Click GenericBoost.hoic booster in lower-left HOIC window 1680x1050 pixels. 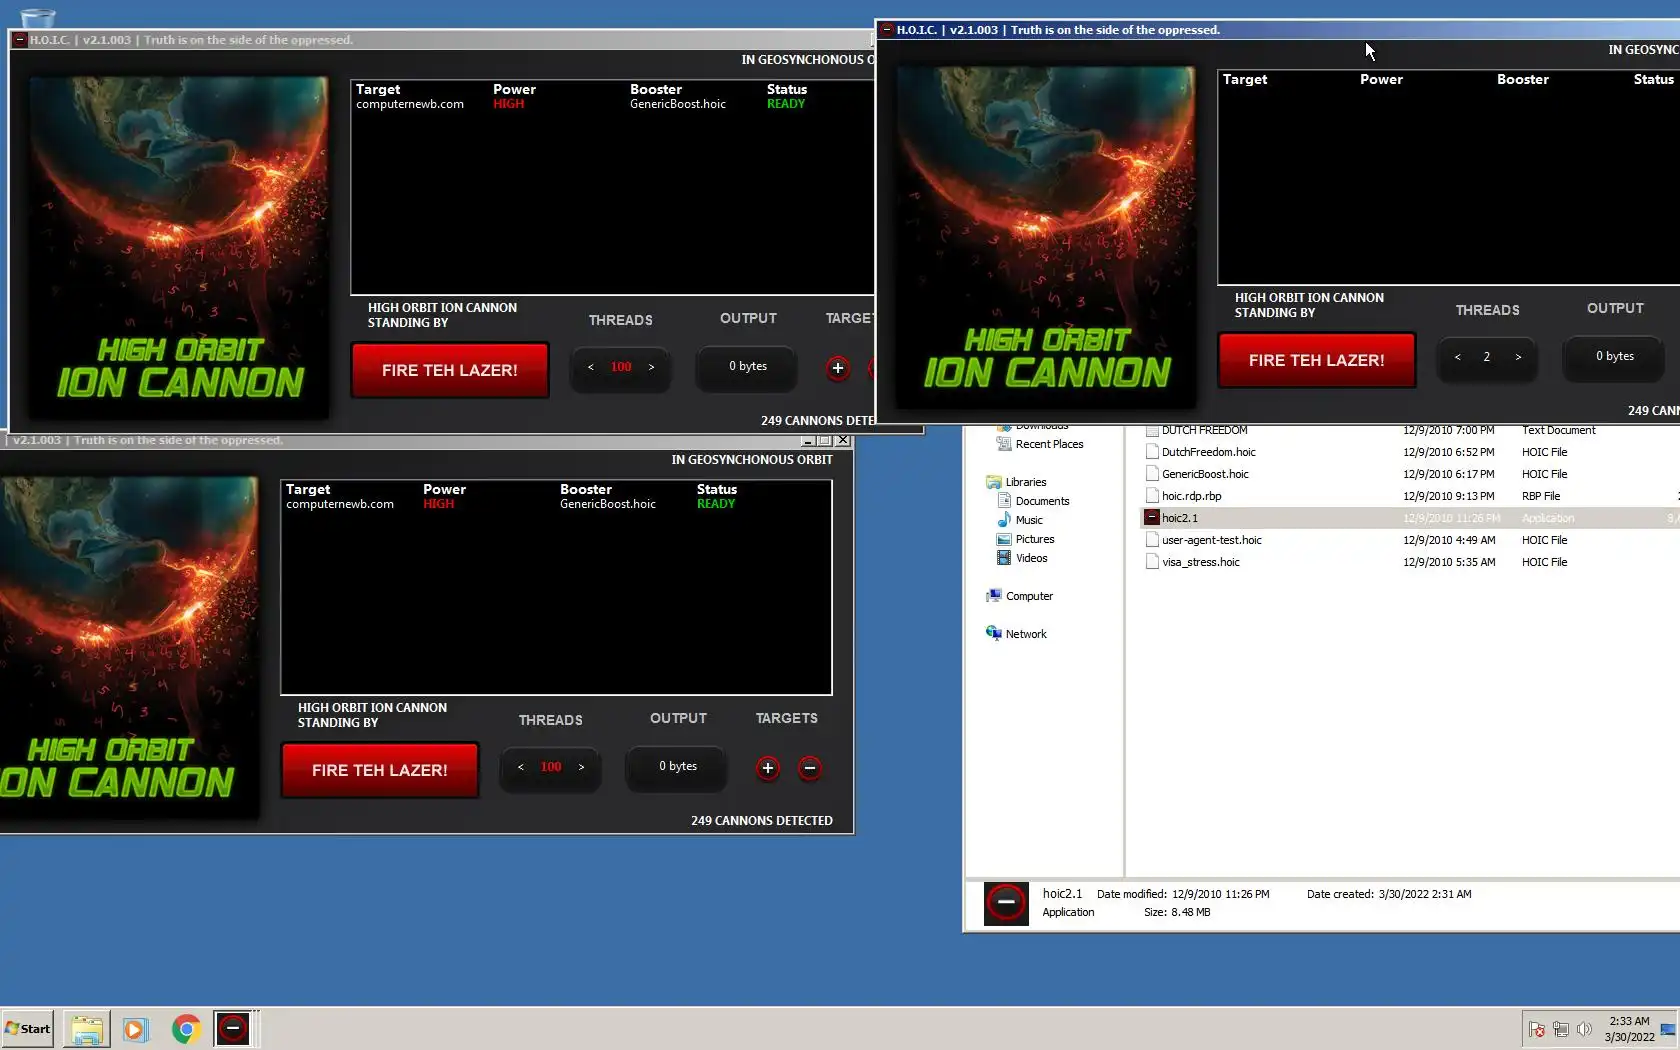coord(608,504)
